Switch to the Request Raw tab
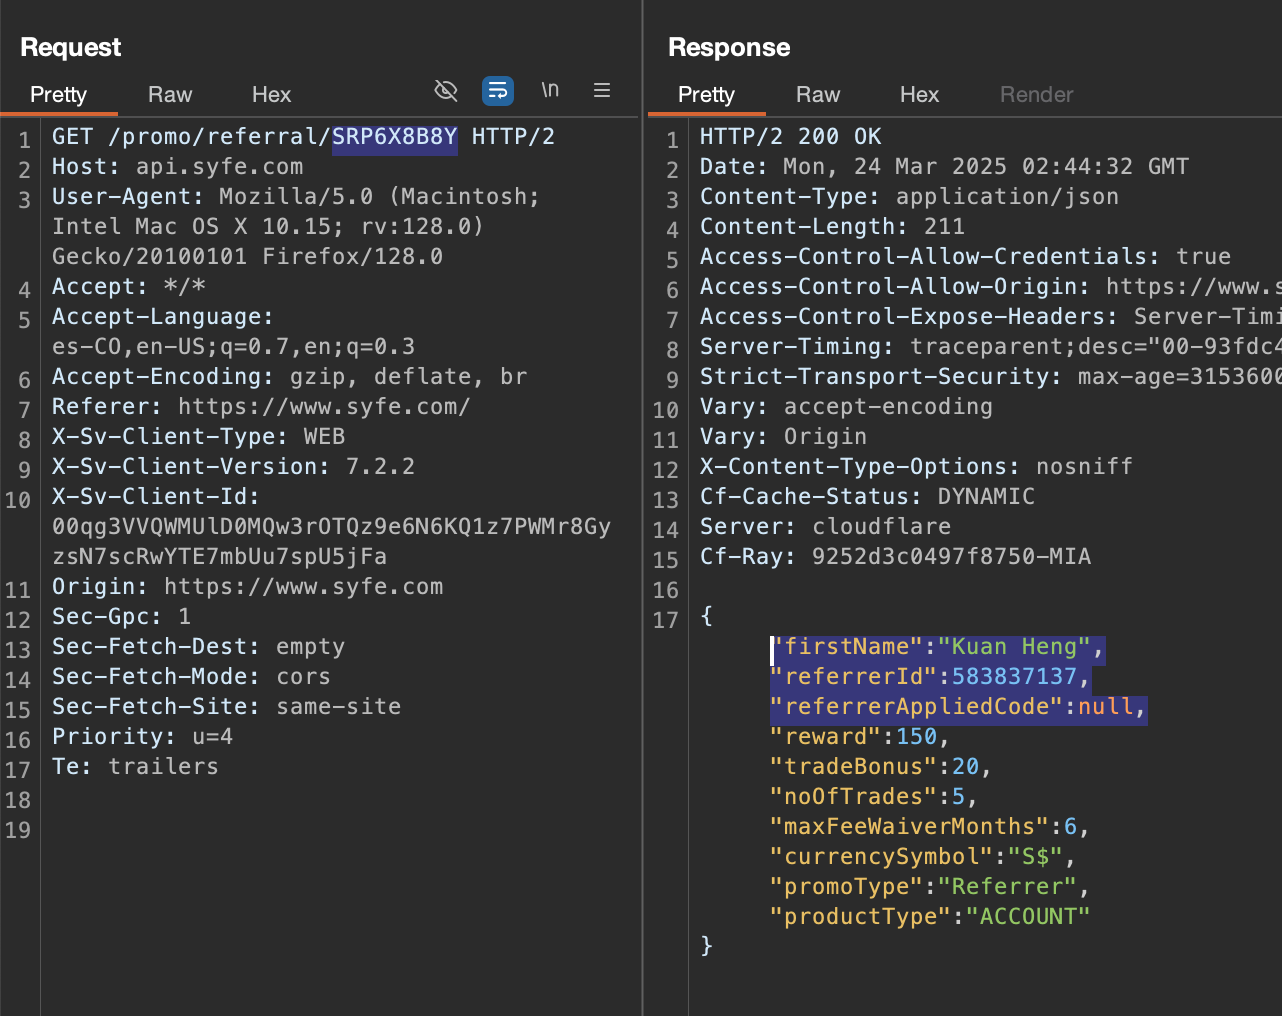 coord(169,95)
